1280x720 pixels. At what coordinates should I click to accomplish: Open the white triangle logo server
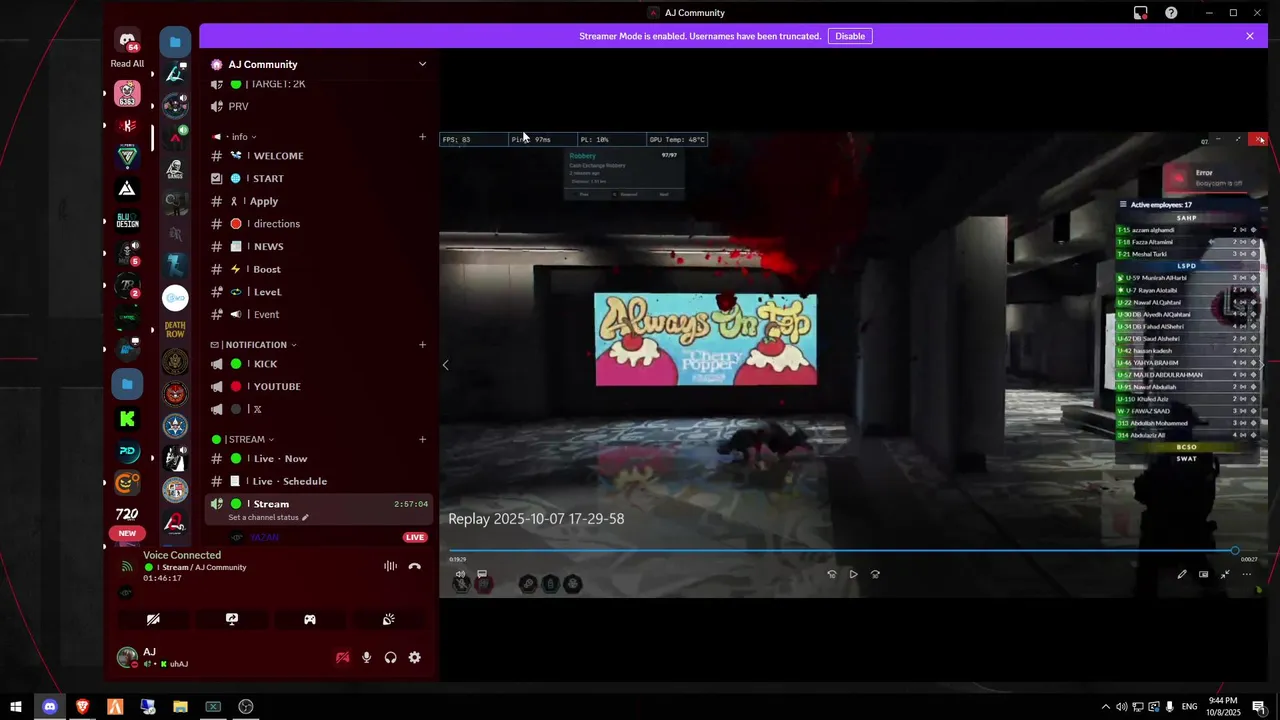[127, 188]
